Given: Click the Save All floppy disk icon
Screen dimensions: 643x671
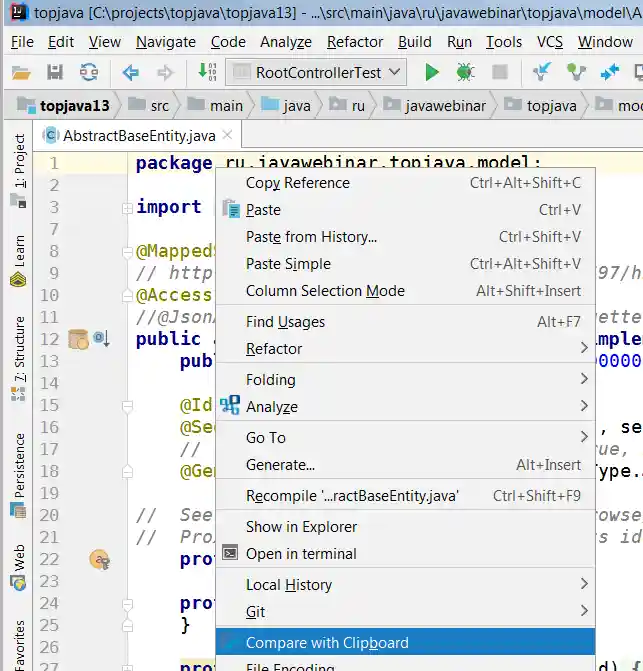Looking at the screenshot, I should tap(55, 72).
